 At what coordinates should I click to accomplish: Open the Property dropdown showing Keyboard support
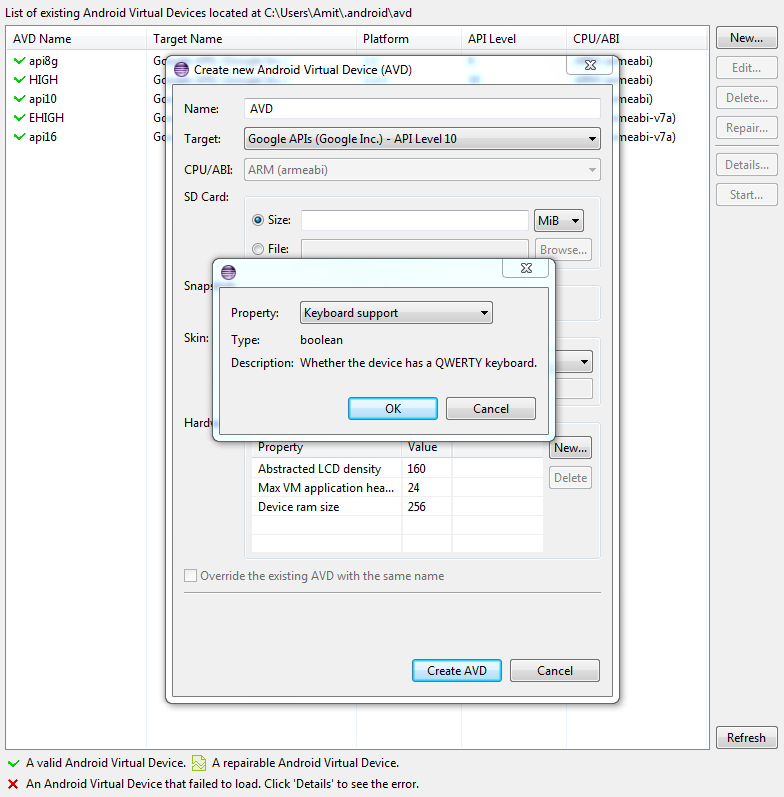point(396,313)
